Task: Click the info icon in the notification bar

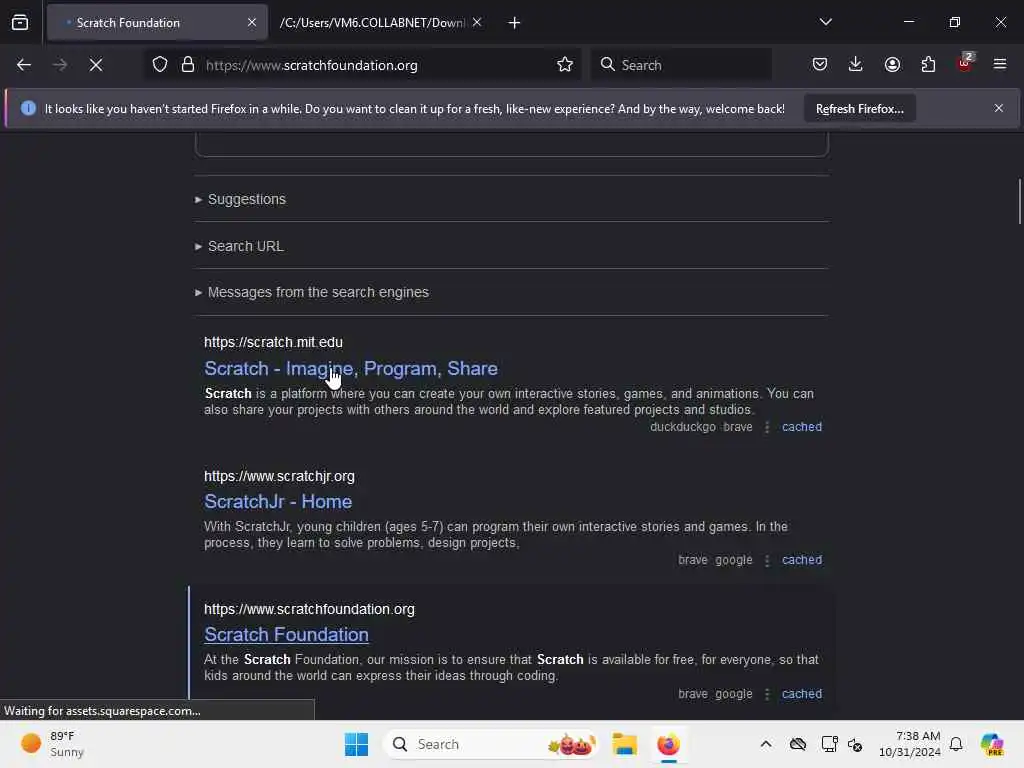Action: (x=28, y=108)
